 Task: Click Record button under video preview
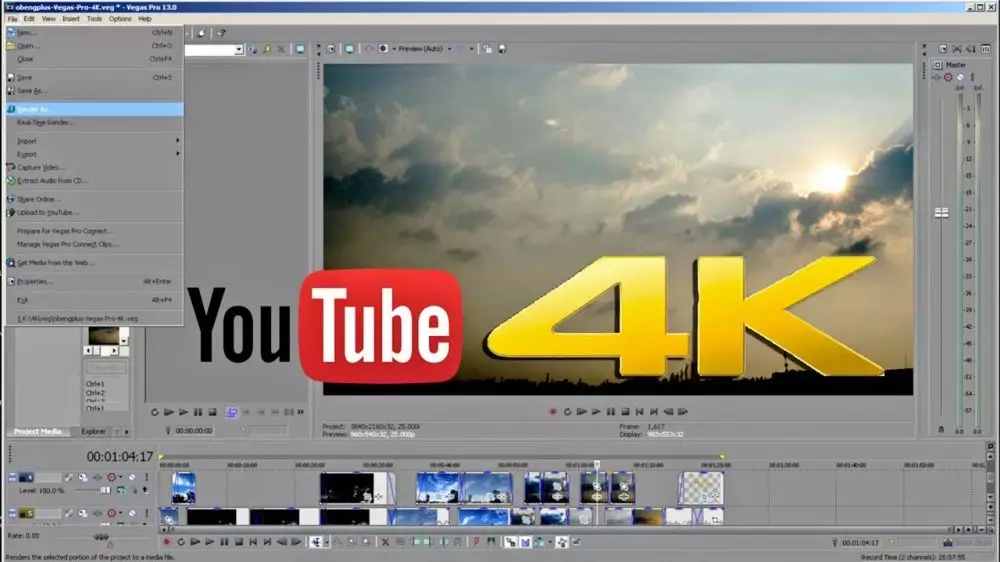[553, 412]
